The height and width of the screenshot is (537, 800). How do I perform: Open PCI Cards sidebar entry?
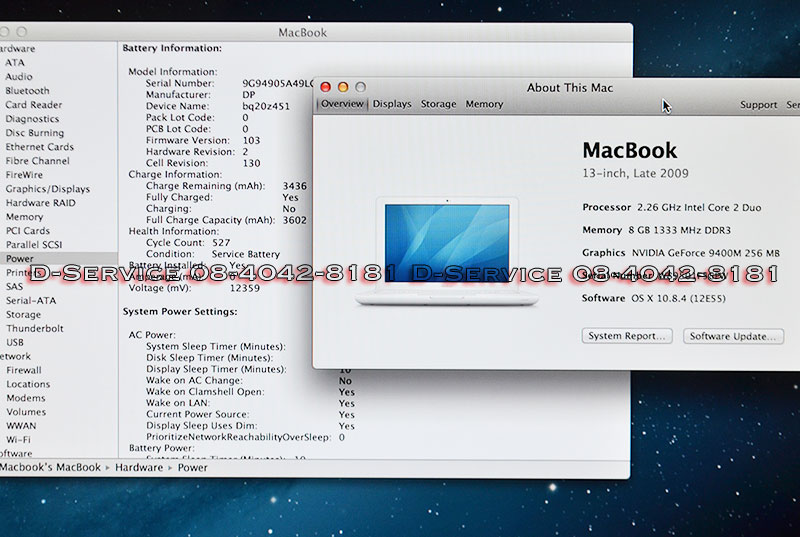[28, 231]
